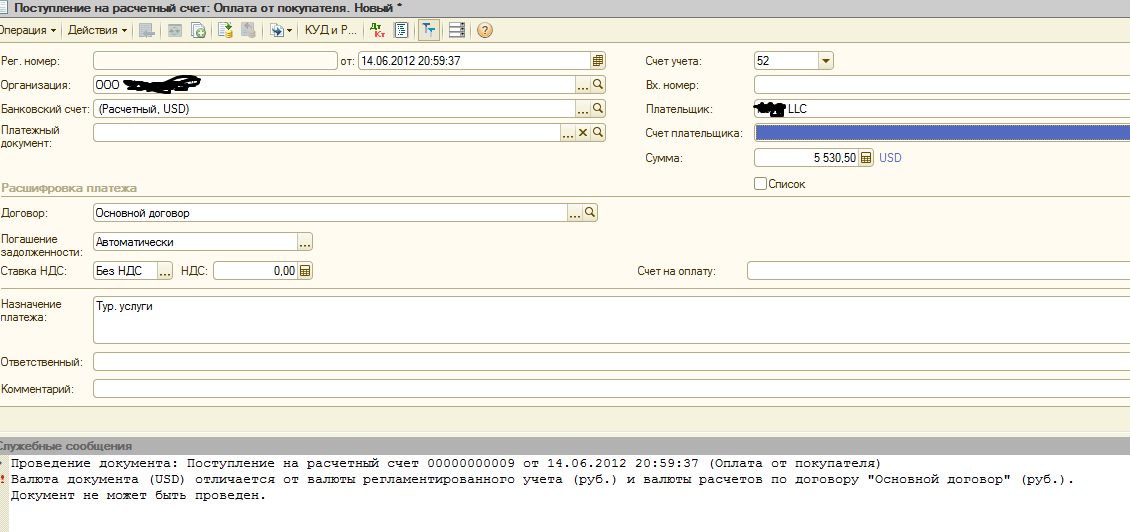Click the КУД и Р... button
This screenshot has width=1130, height=532.
pos(330,30)
